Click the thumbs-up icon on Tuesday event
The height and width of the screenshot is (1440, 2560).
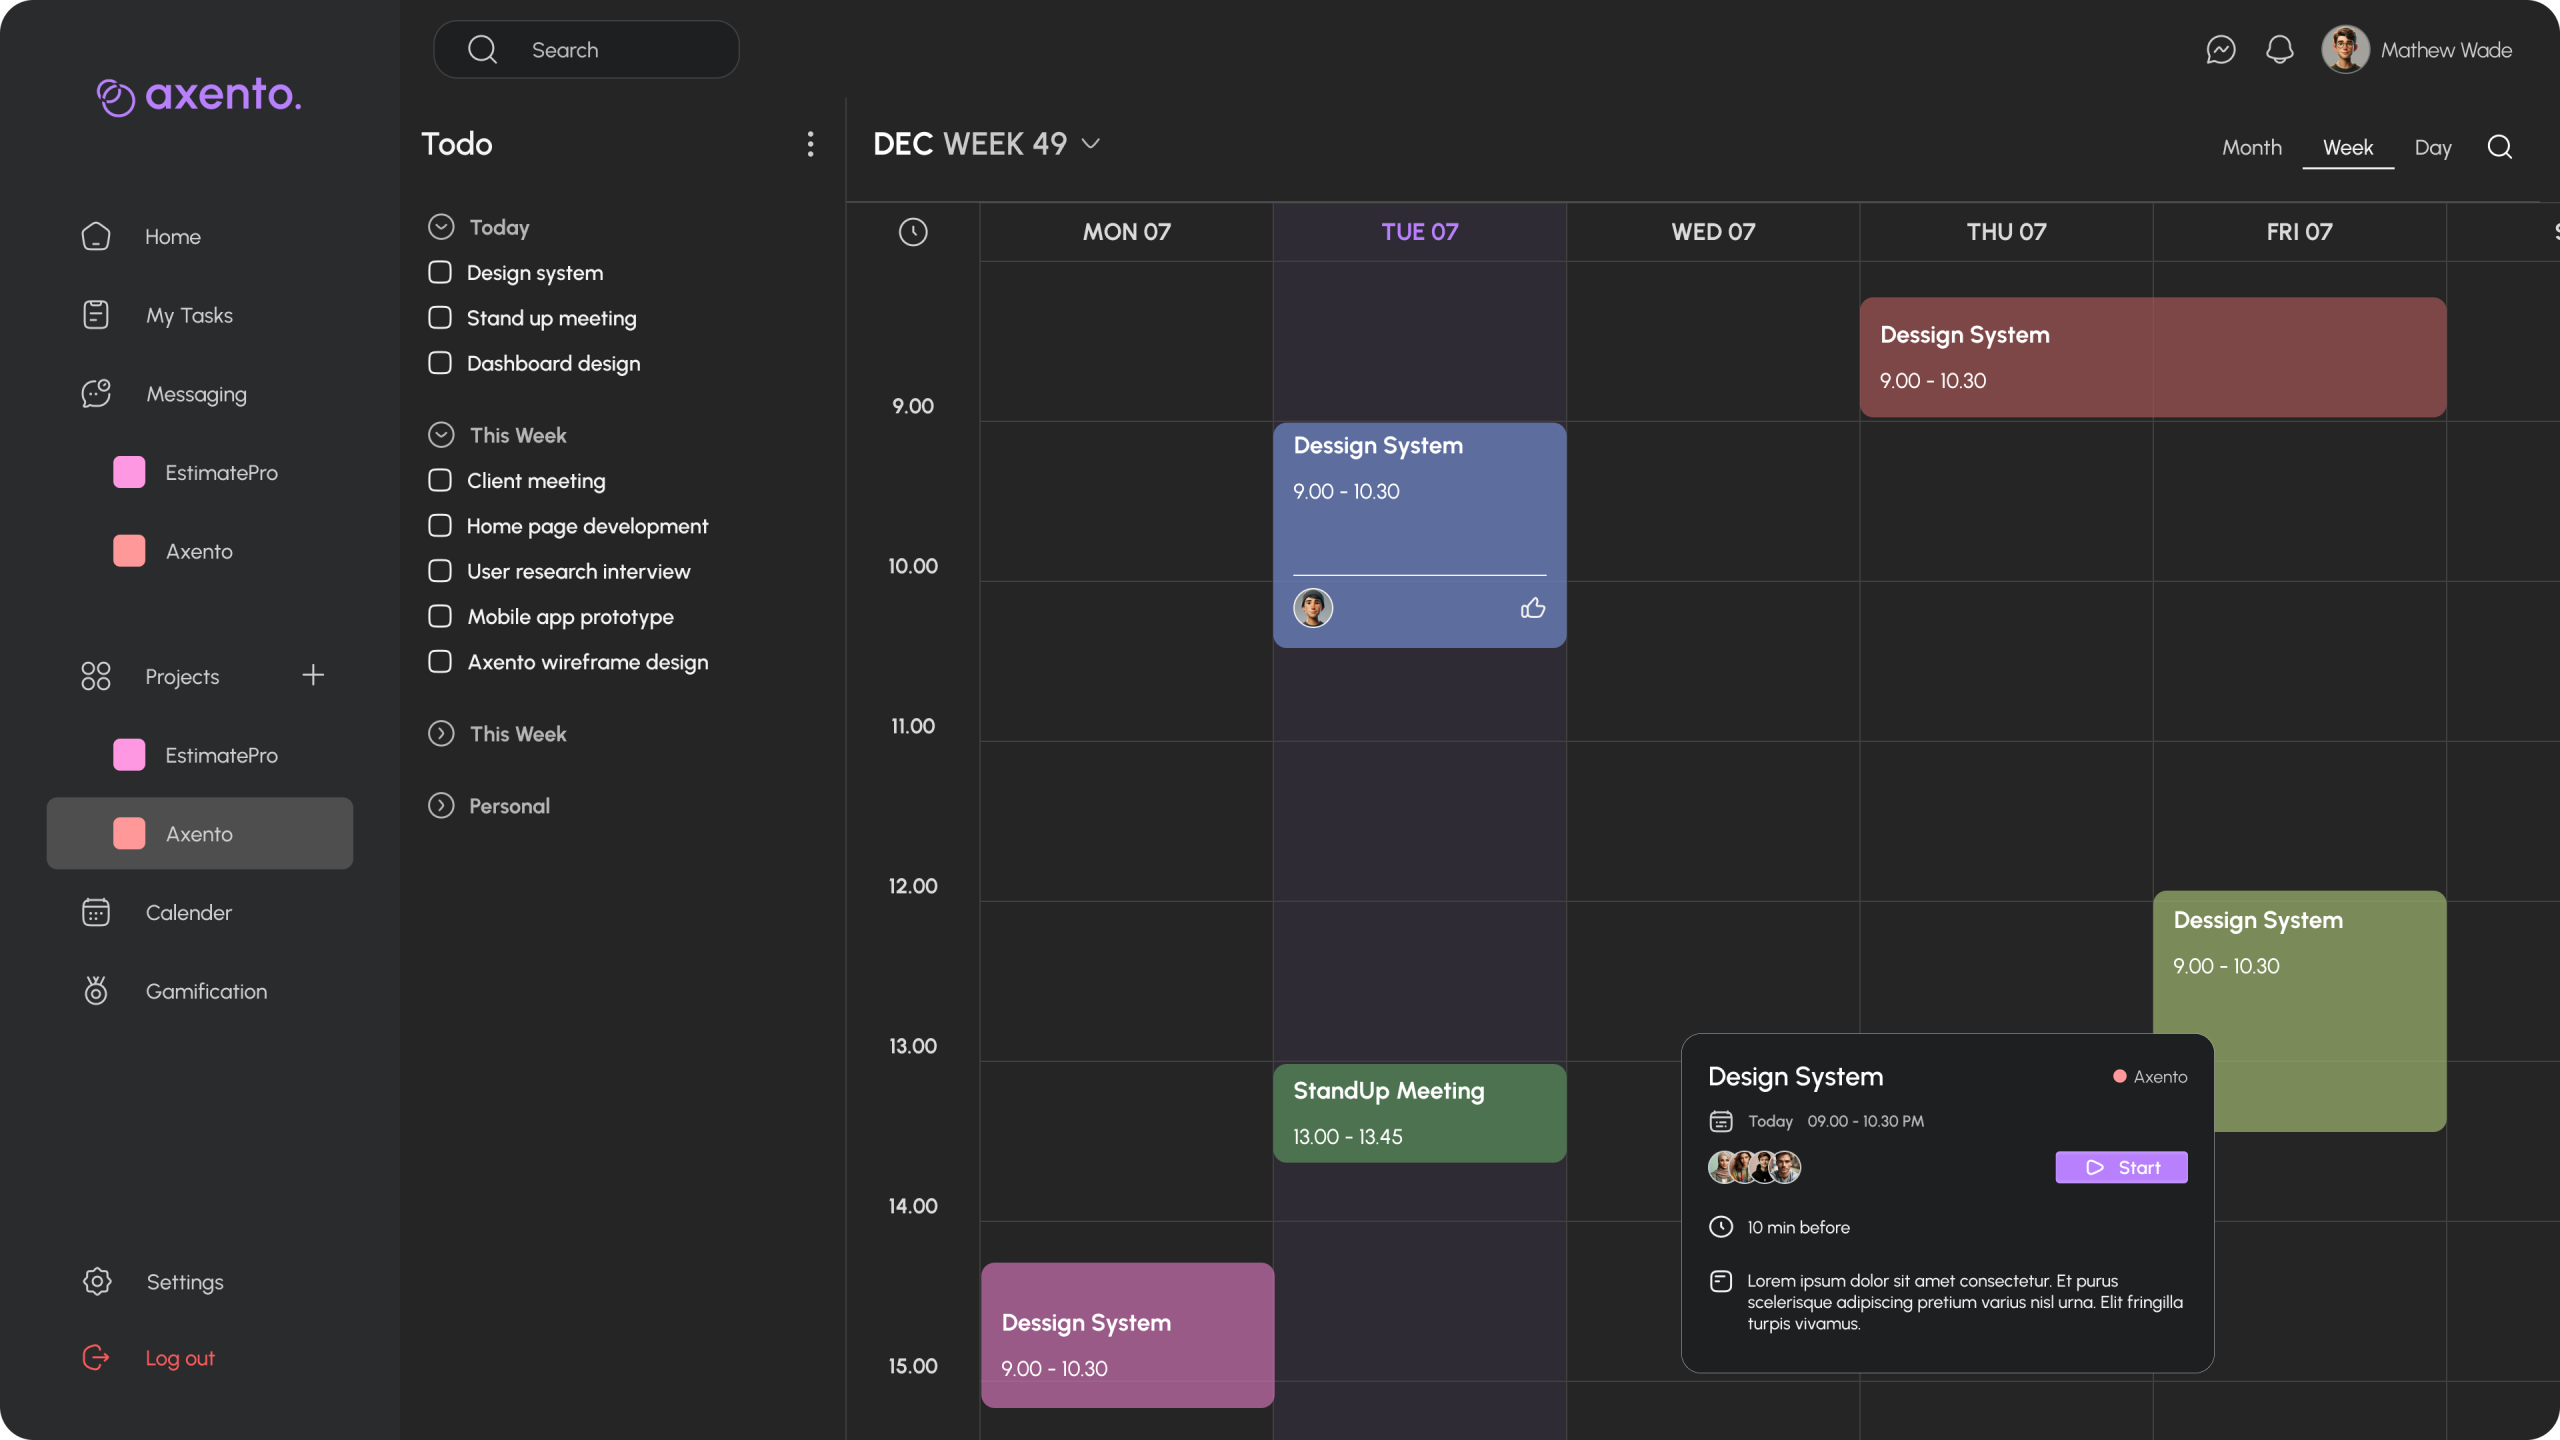click(x=1532, y=608)
